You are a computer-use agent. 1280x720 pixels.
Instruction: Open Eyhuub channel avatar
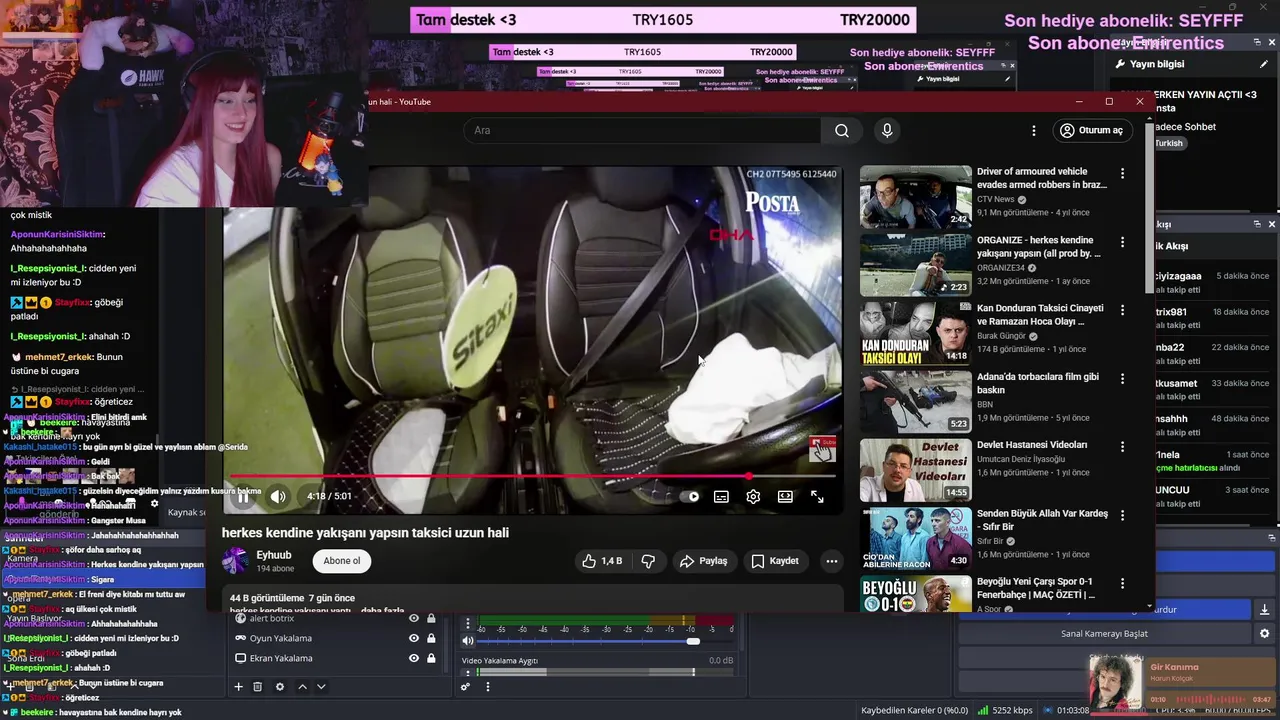point(235,560)
